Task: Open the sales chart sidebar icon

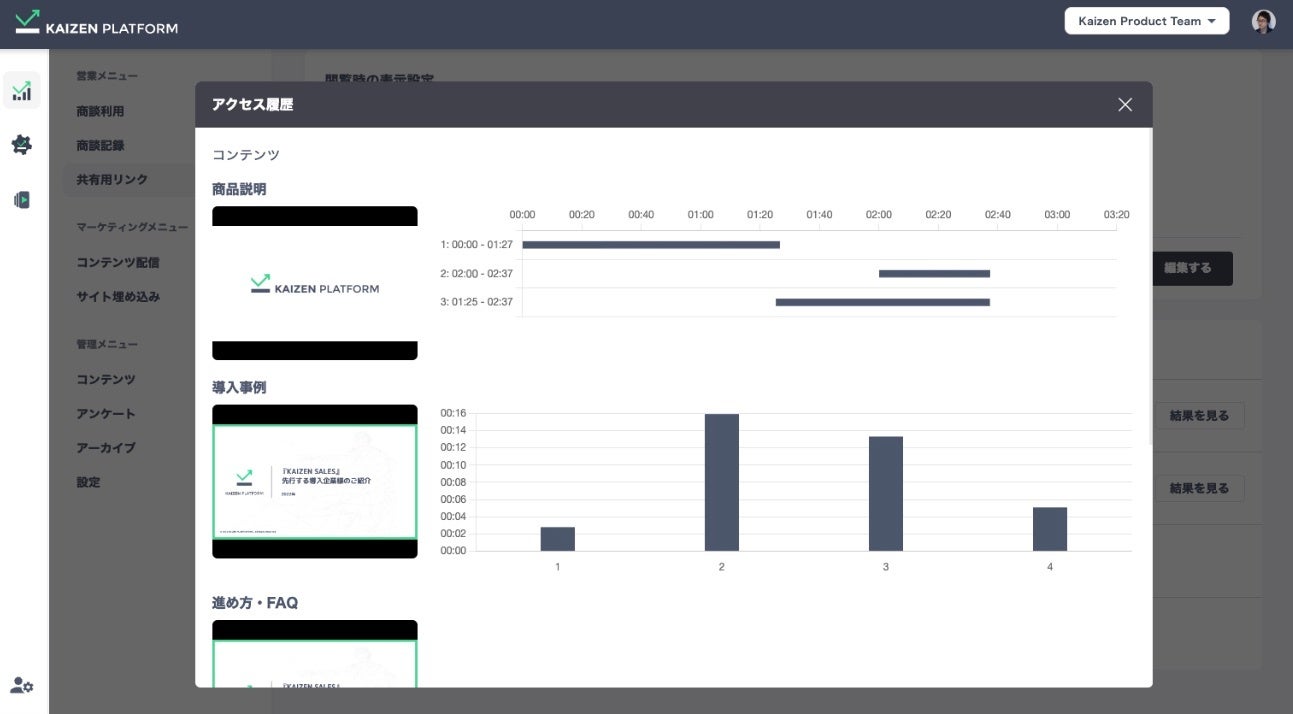Action: 22,91
